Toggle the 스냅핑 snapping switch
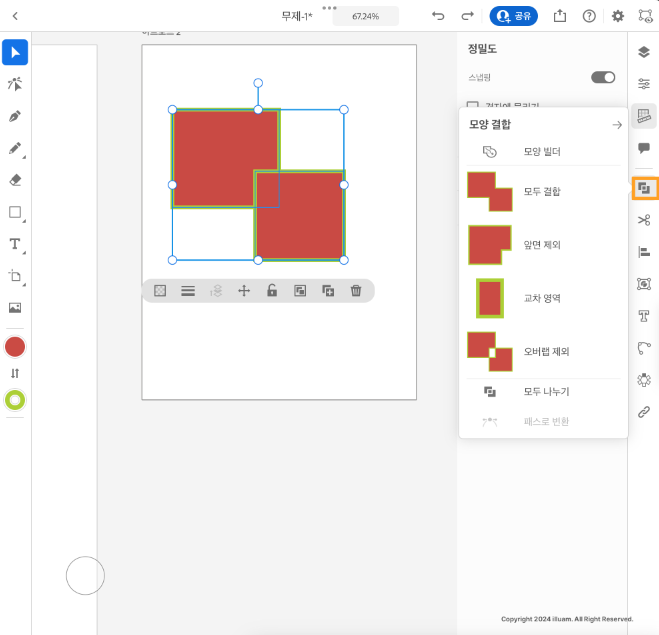 pyautogui.click(x=603, y=77)
